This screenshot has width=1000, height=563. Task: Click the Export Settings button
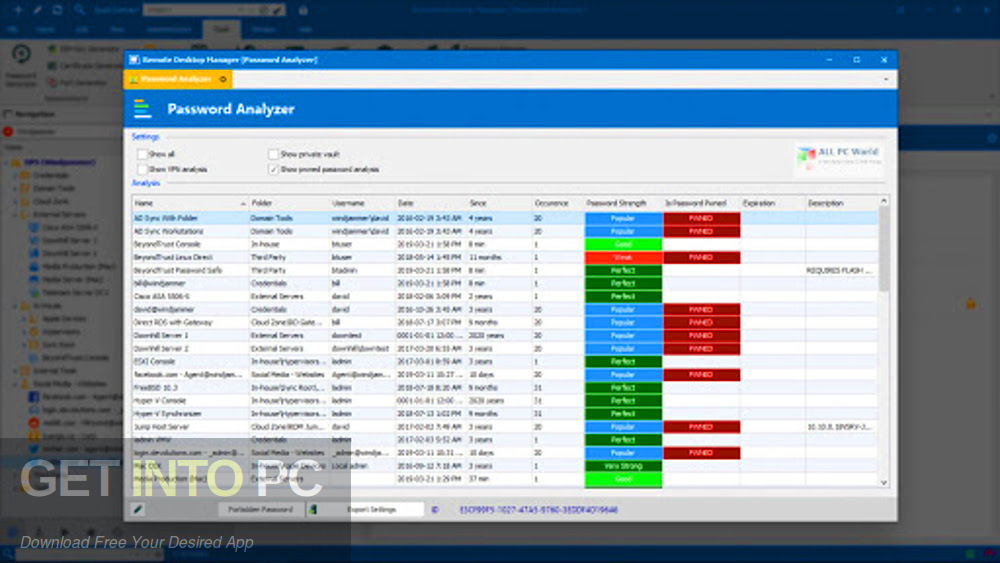click(x=371, y=509)
